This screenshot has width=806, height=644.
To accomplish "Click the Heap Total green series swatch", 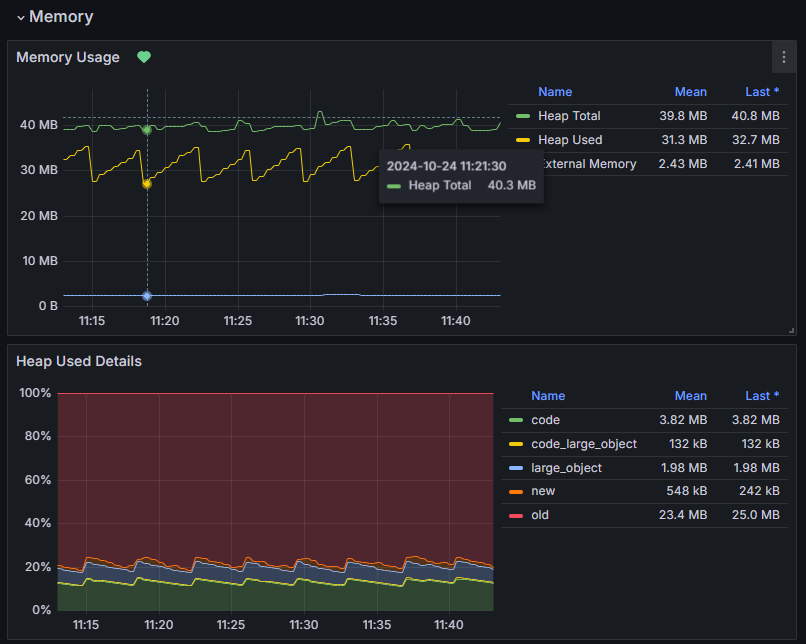I will (523, 116).
